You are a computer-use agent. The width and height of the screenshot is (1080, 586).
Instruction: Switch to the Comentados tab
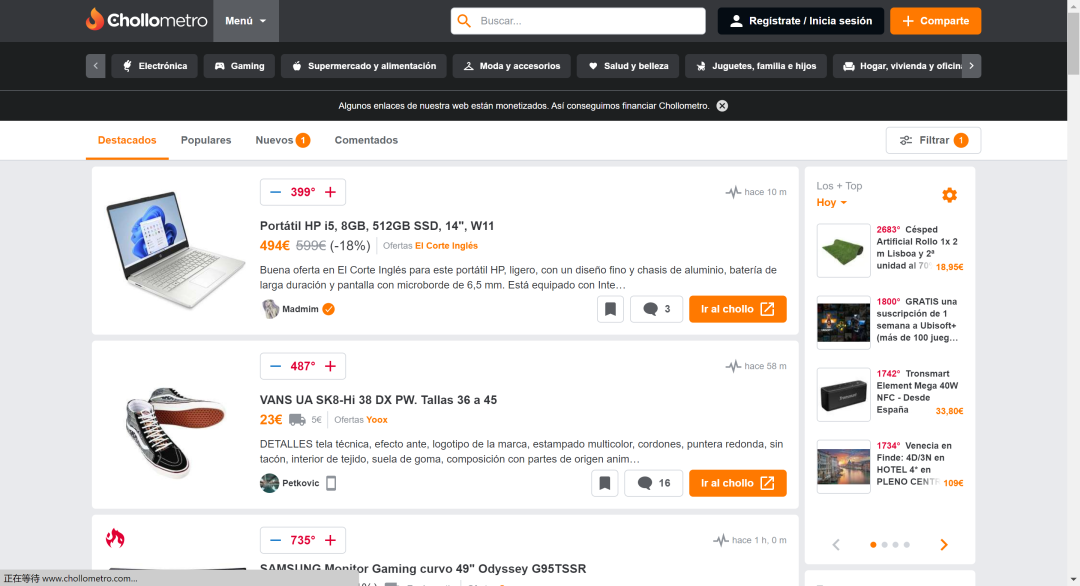click(366, 140)
